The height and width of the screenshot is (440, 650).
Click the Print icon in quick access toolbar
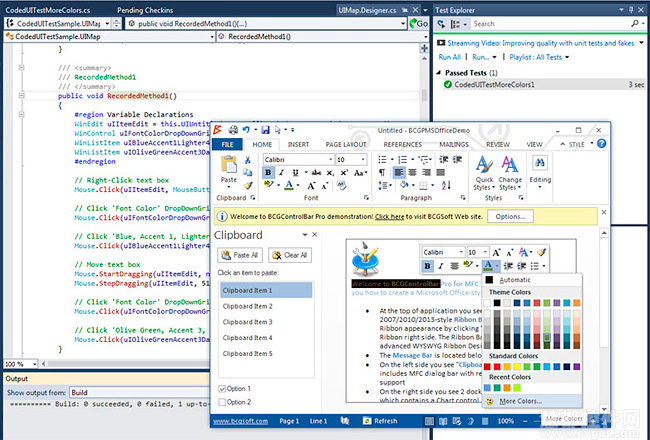[x=233, y=130]
